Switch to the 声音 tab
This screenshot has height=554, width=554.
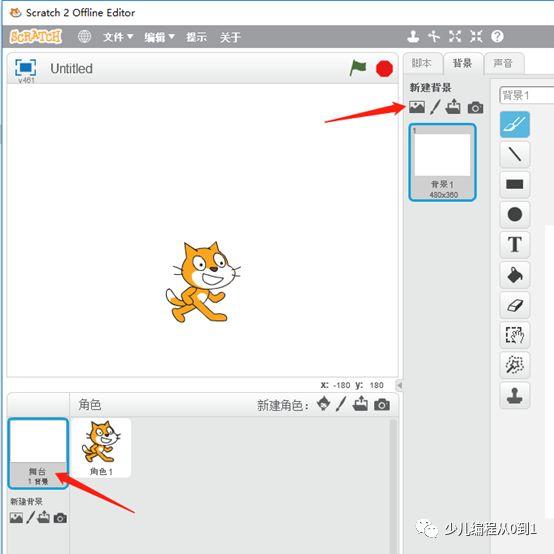point(503,64)
